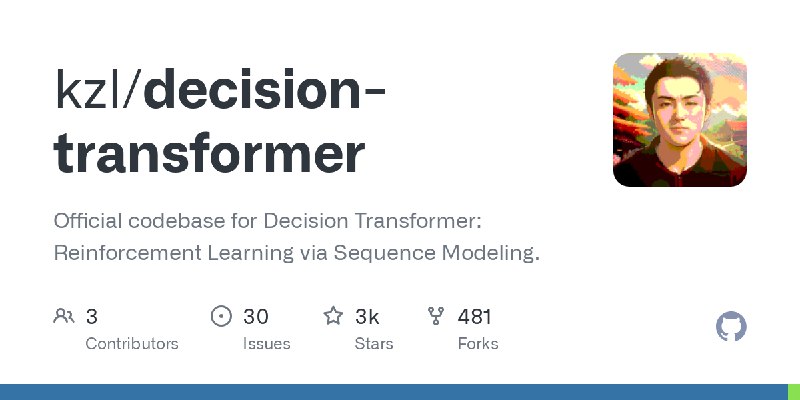Click the kzl owner name

[89, 91]
